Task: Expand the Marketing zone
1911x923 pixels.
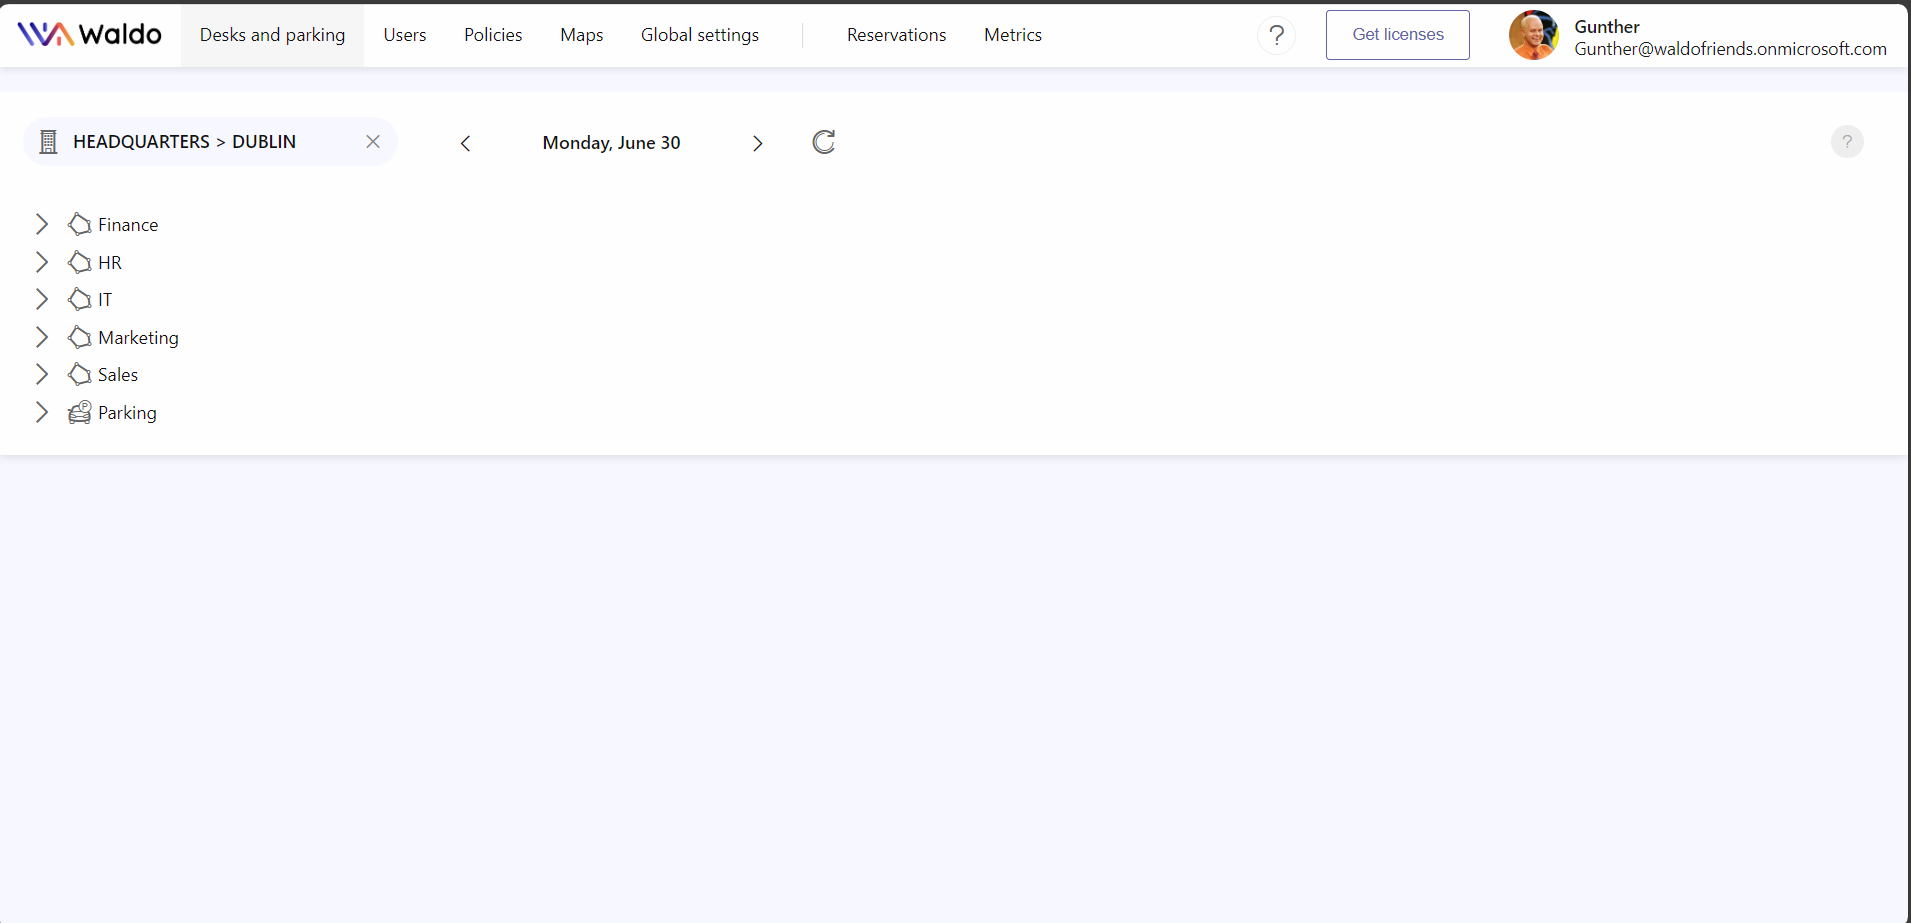Action: 41,337
